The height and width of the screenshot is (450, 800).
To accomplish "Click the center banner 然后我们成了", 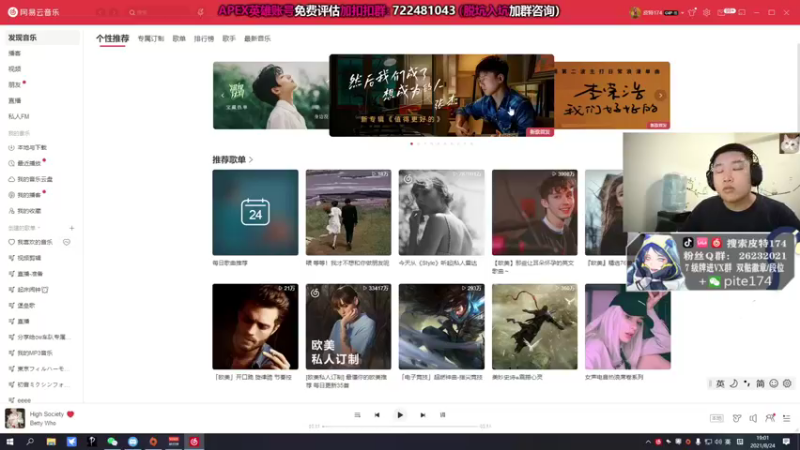I will point(441,95).
